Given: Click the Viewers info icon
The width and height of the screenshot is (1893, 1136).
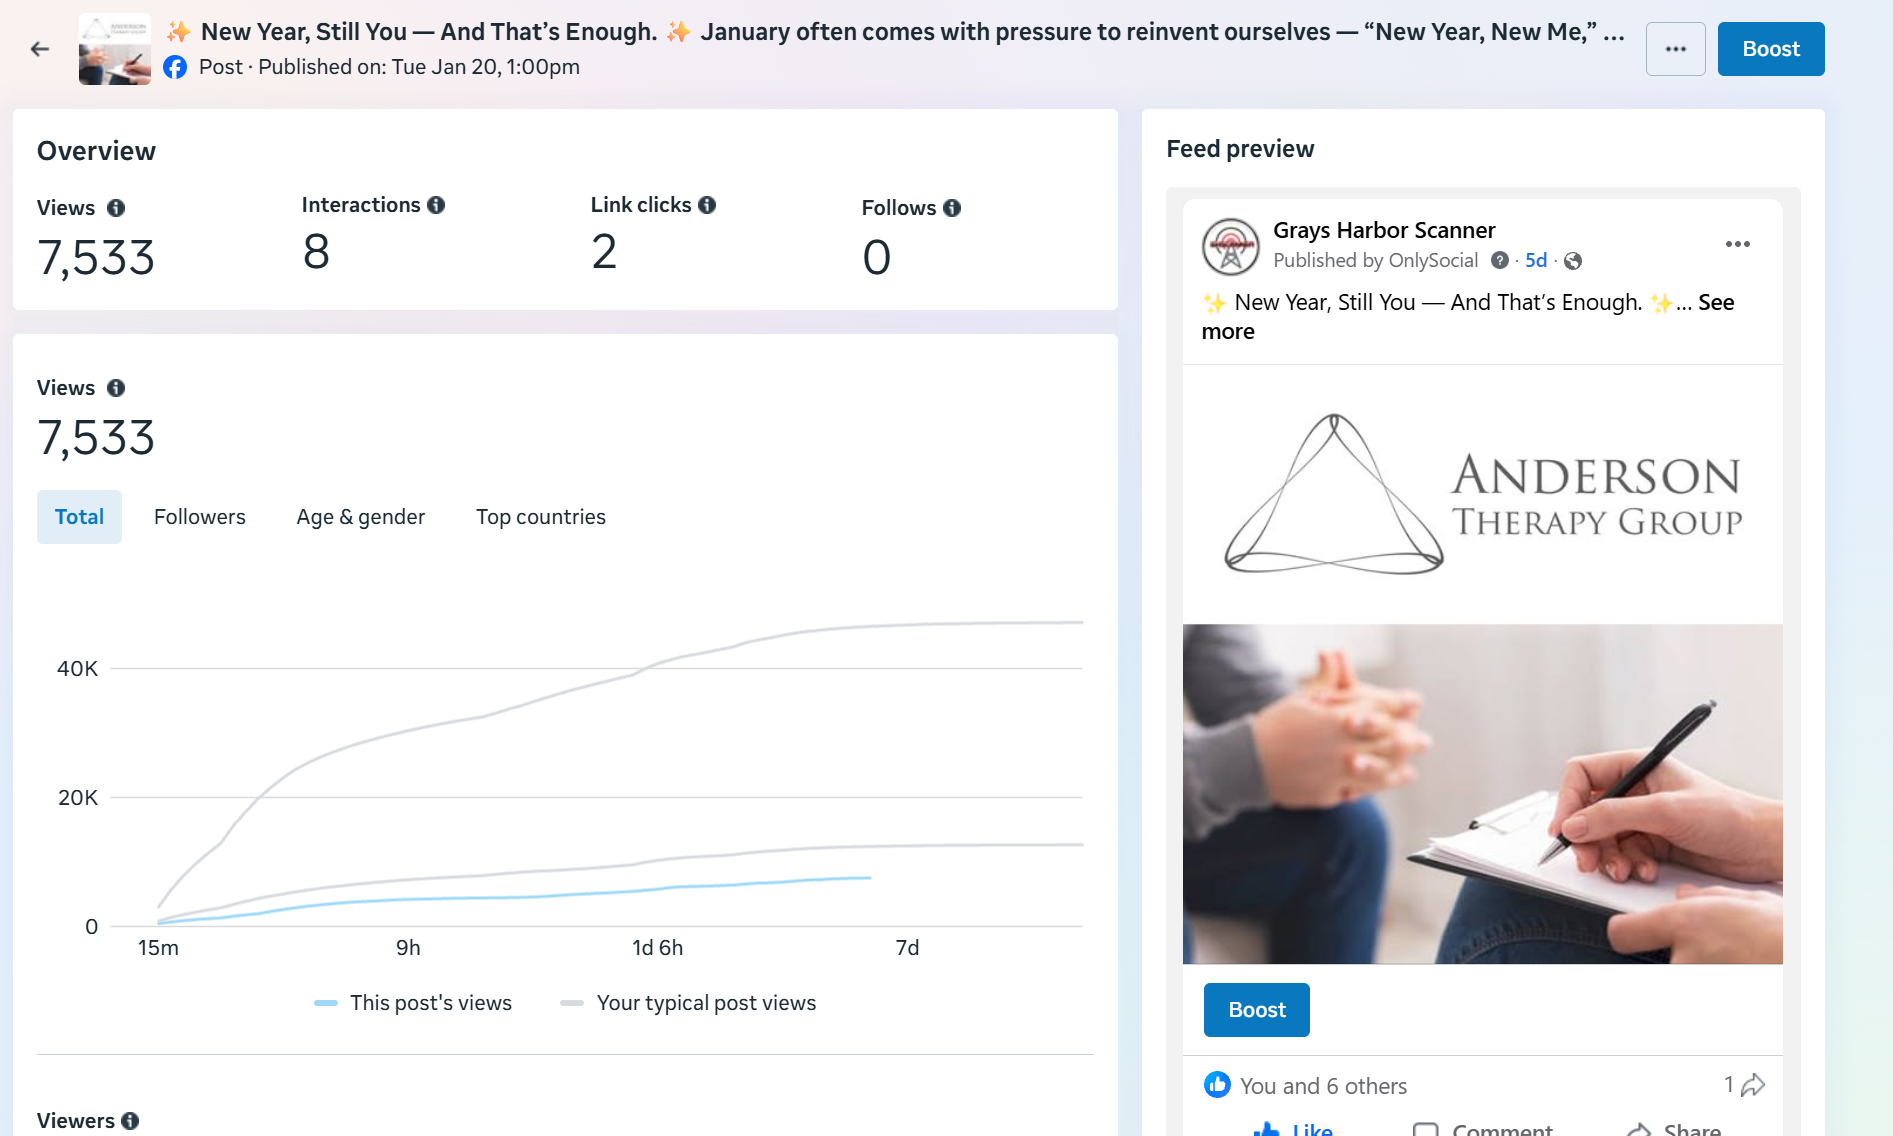Looking at the screenshot, I should pyautogui.click(x=130, y=1121).
